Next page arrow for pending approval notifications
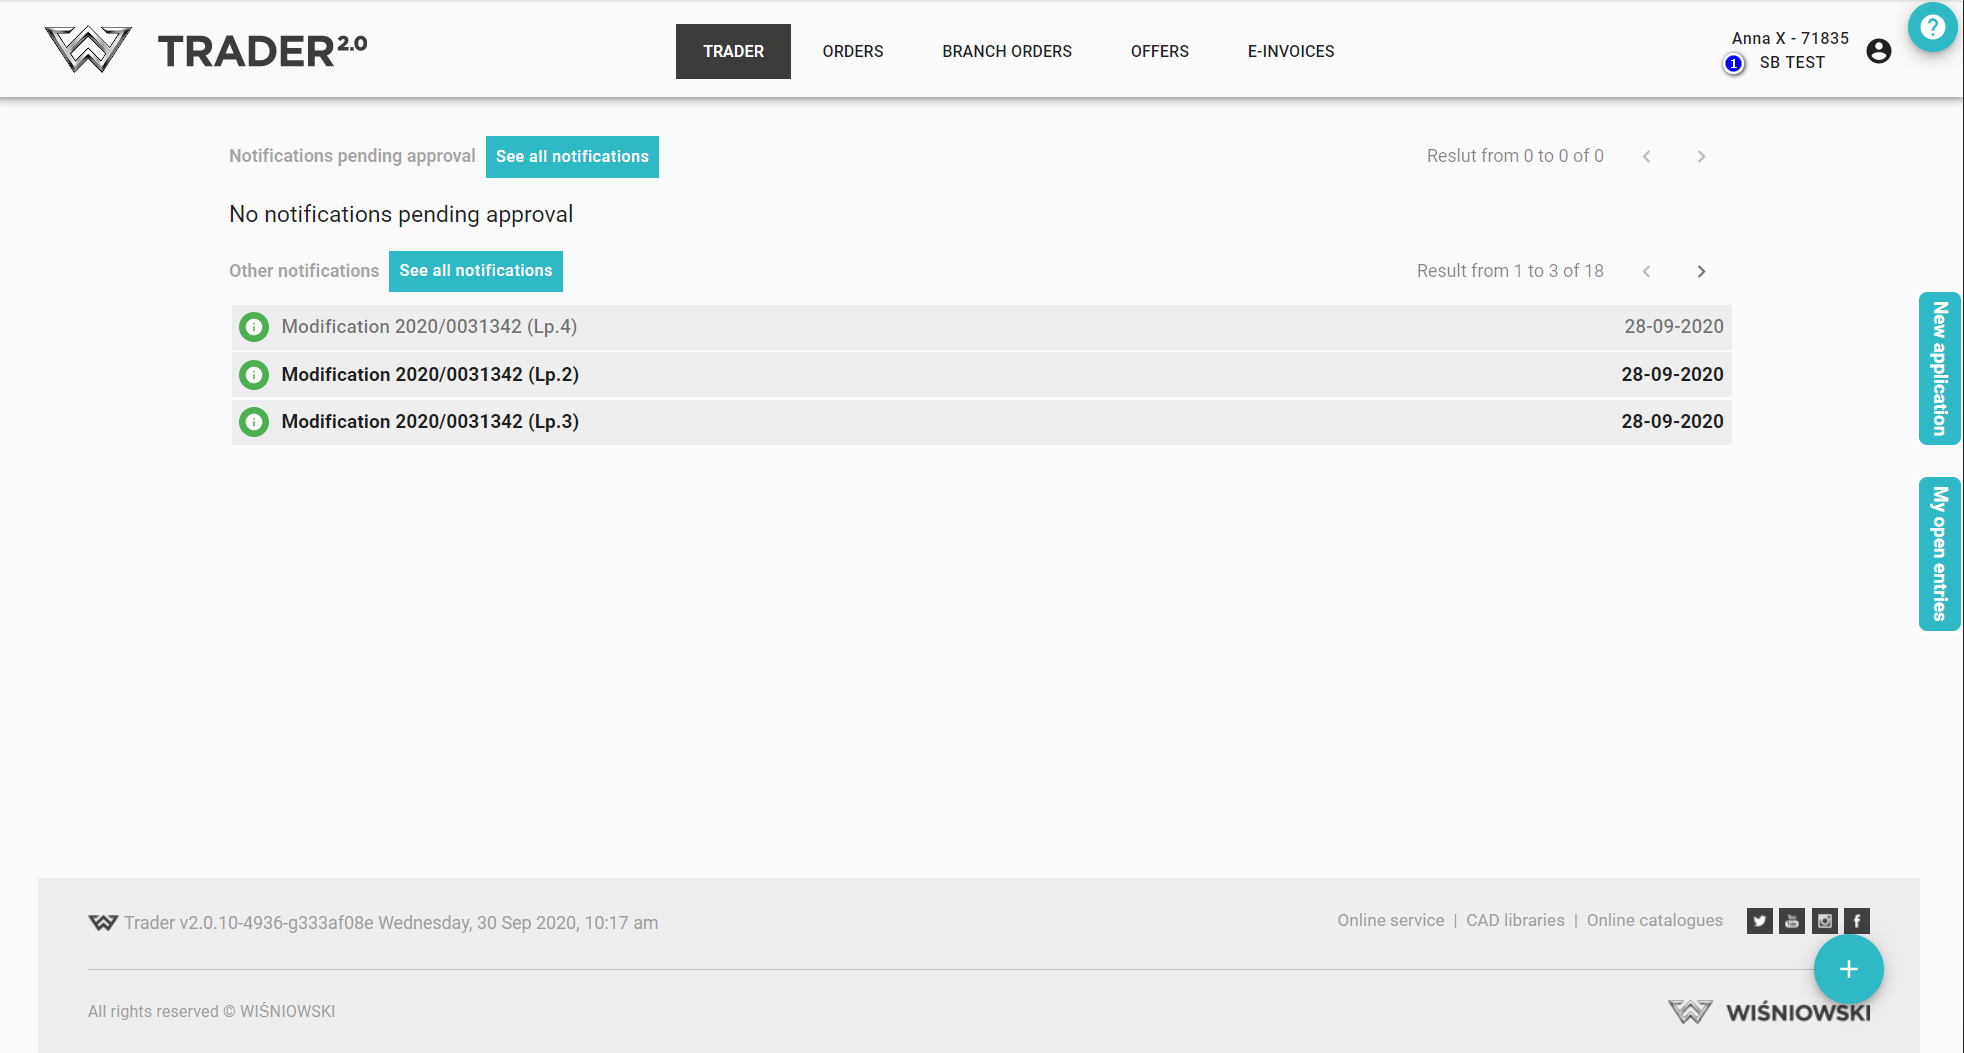 click(x=1701, y=157)
